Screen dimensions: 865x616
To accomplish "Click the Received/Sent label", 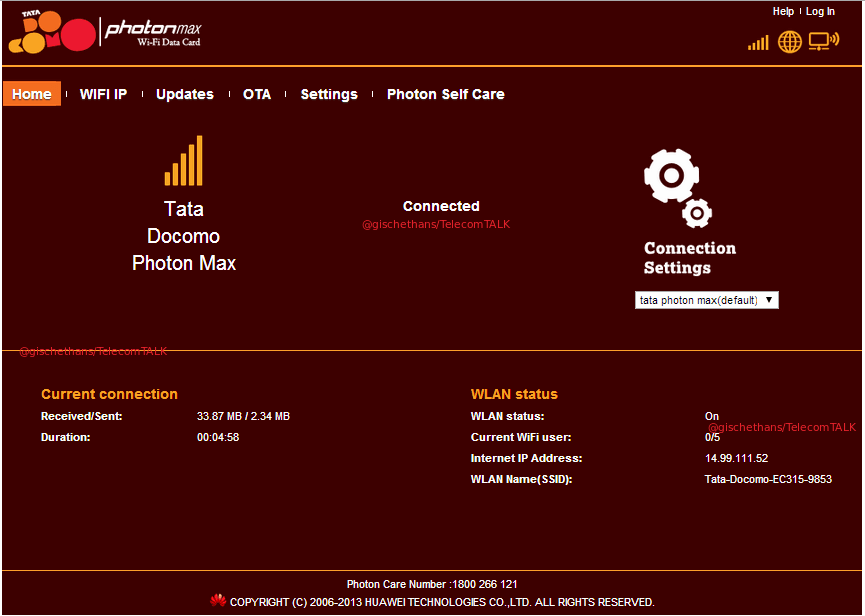I will click(82, 416).
